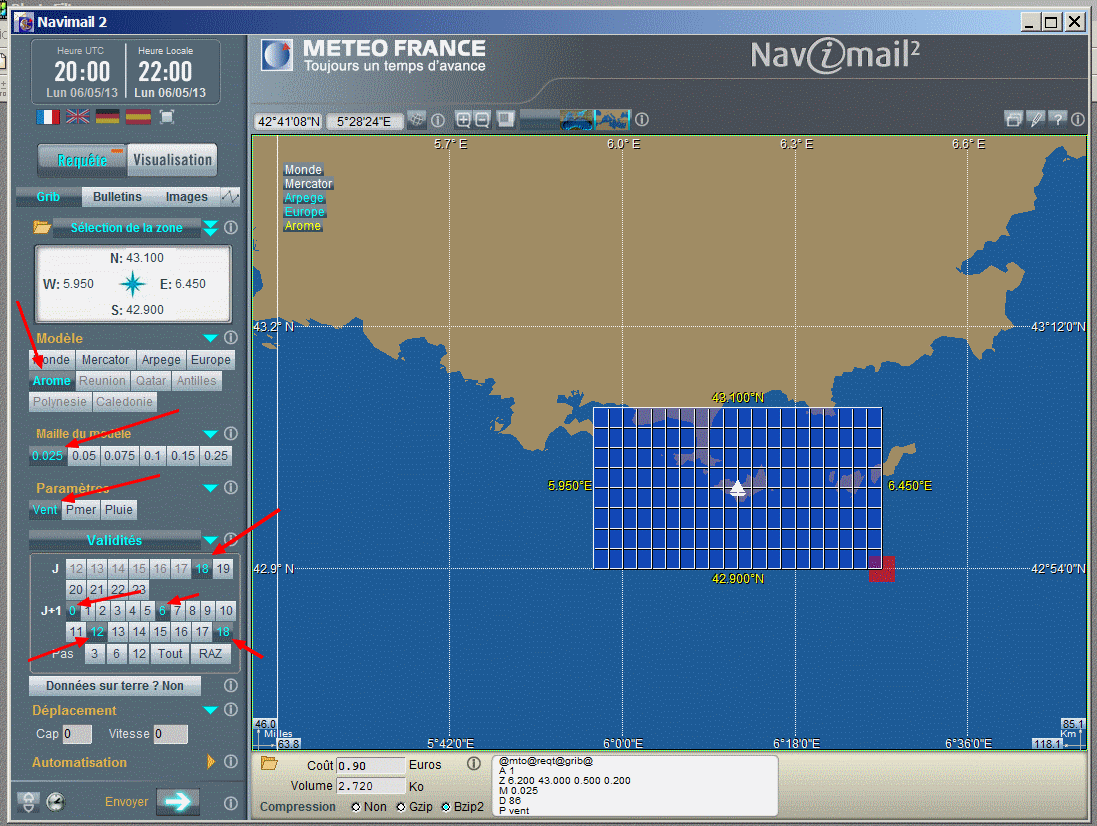Select validity hour 10 on day J+1
1097x826 pixels.
[x=225, y=611]
